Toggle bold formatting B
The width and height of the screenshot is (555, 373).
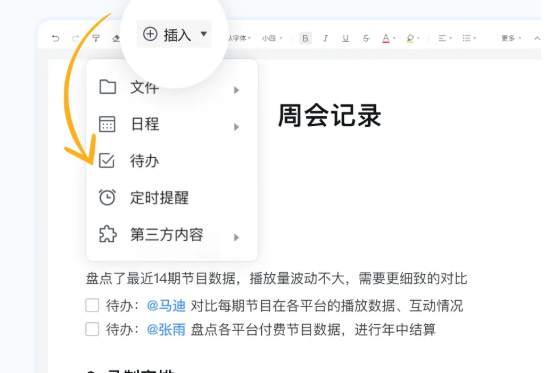(305, 38)
